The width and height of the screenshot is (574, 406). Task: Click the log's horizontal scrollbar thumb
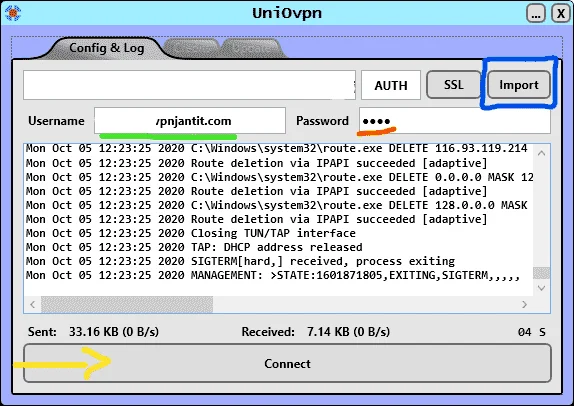127,305
